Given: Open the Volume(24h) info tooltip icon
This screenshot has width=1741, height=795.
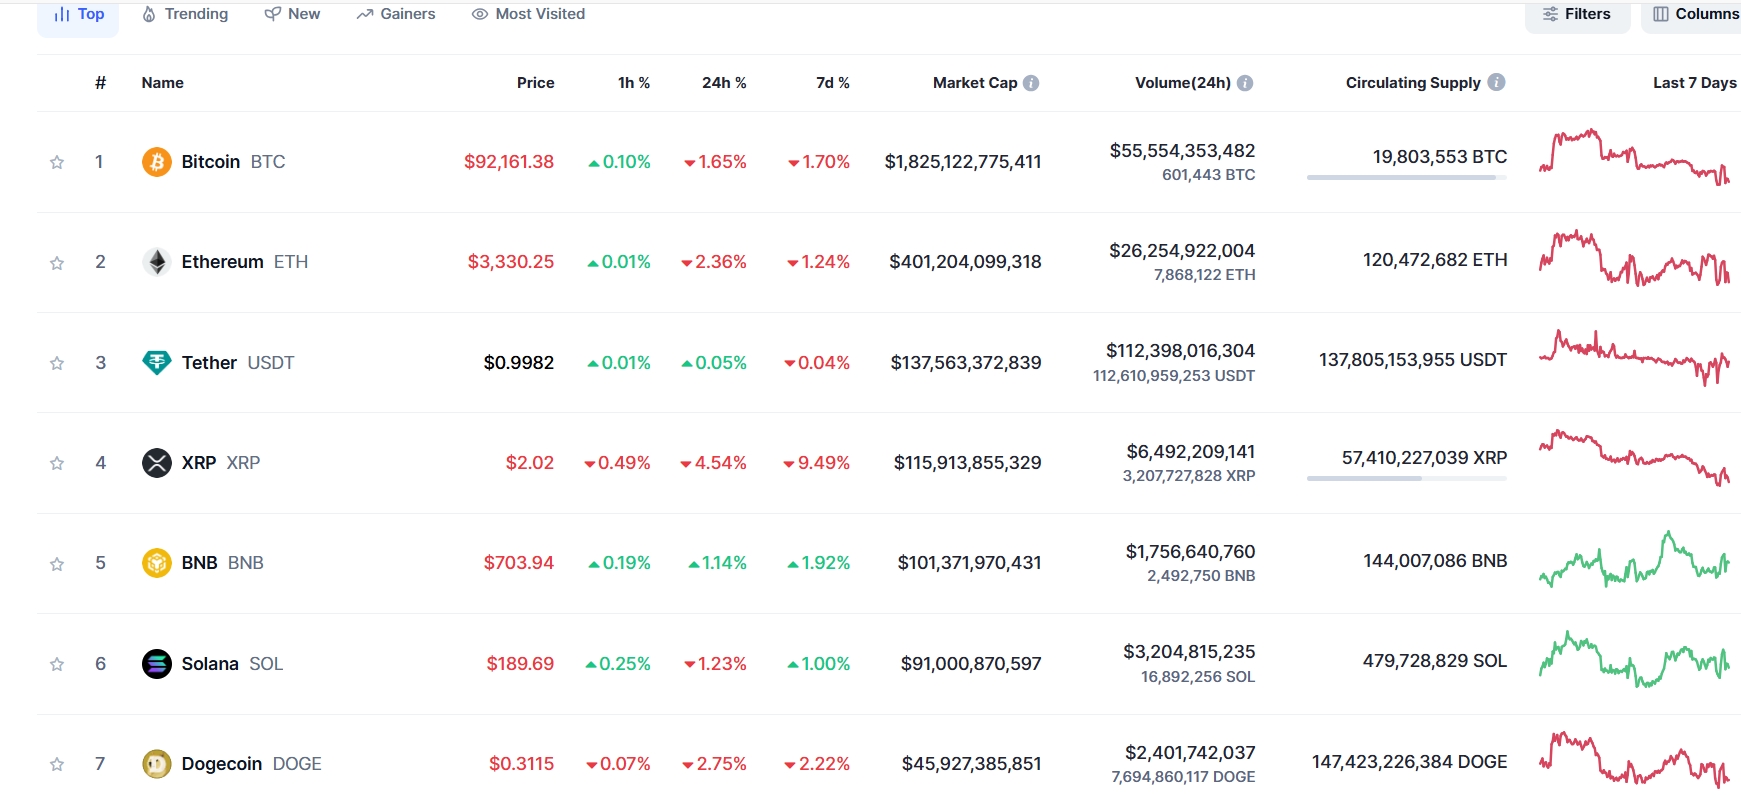Looking at the screenshot, I should 1245,83.
